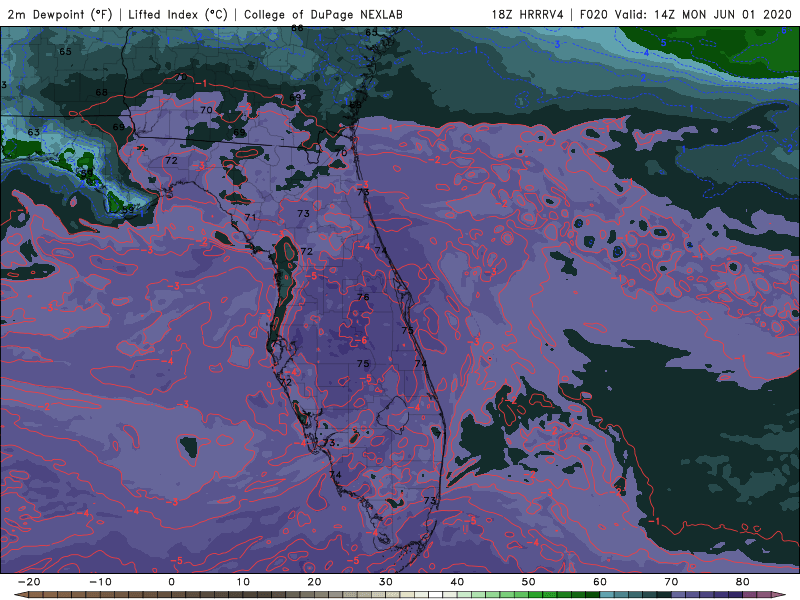Click the 50 label on the color scale
This screenshot has height=600, width=800.
[529, 582]
